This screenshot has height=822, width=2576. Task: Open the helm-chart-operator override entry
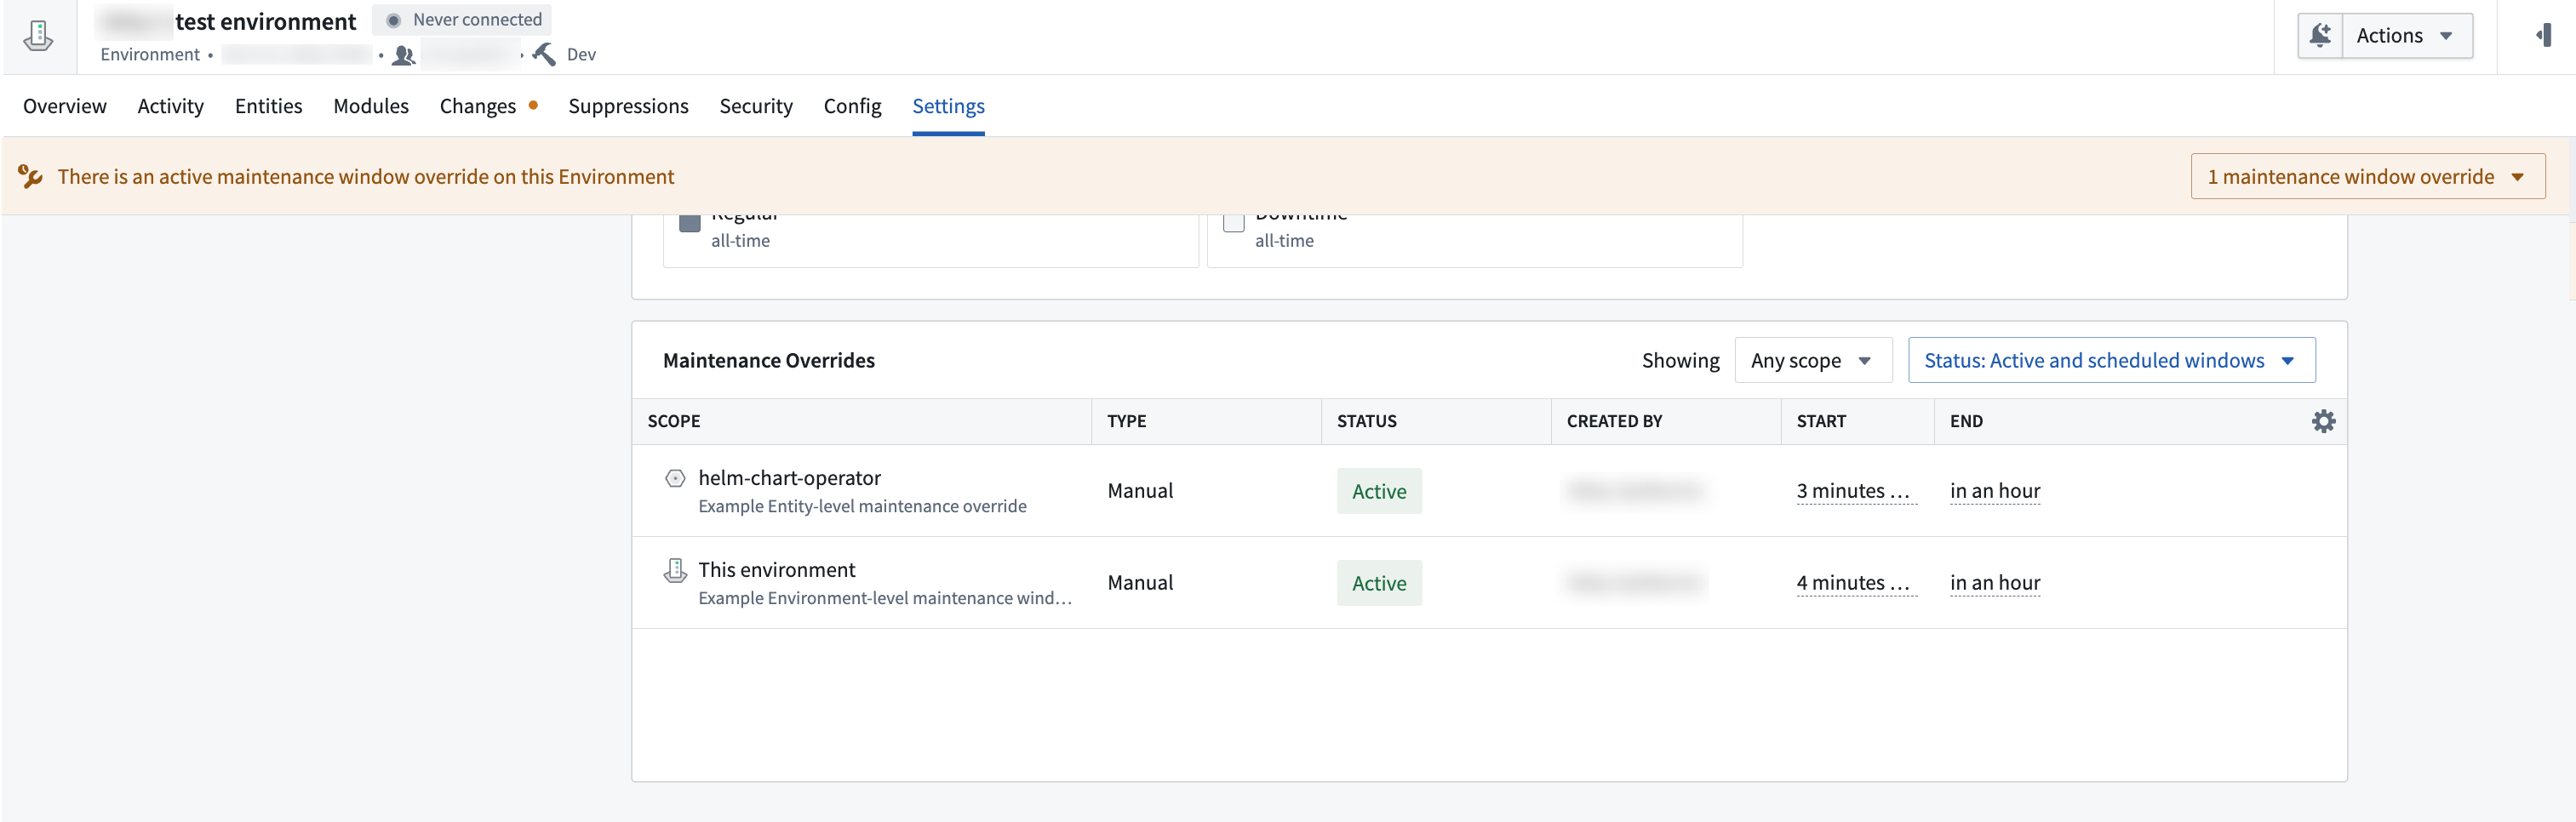click(x=789, y=478)
